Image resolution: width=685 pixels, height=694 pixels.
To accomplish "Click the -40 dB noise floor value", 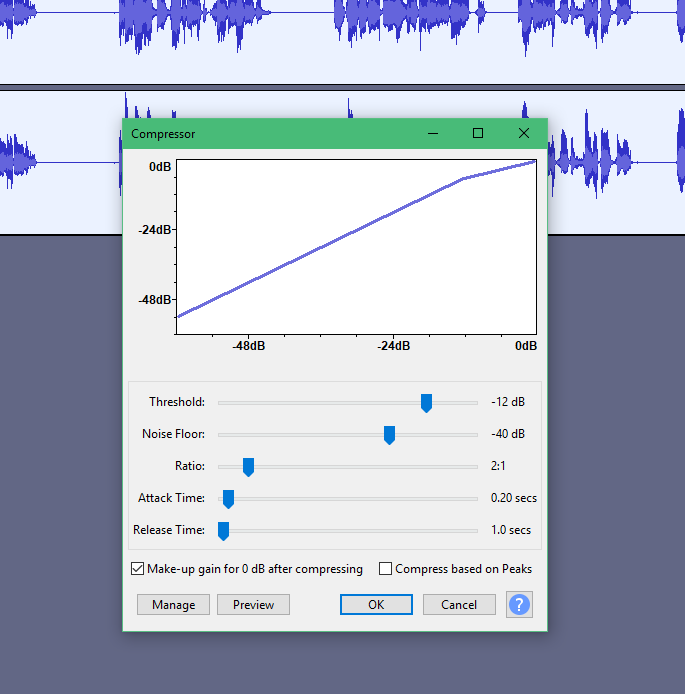I will [x=508, y=434].
